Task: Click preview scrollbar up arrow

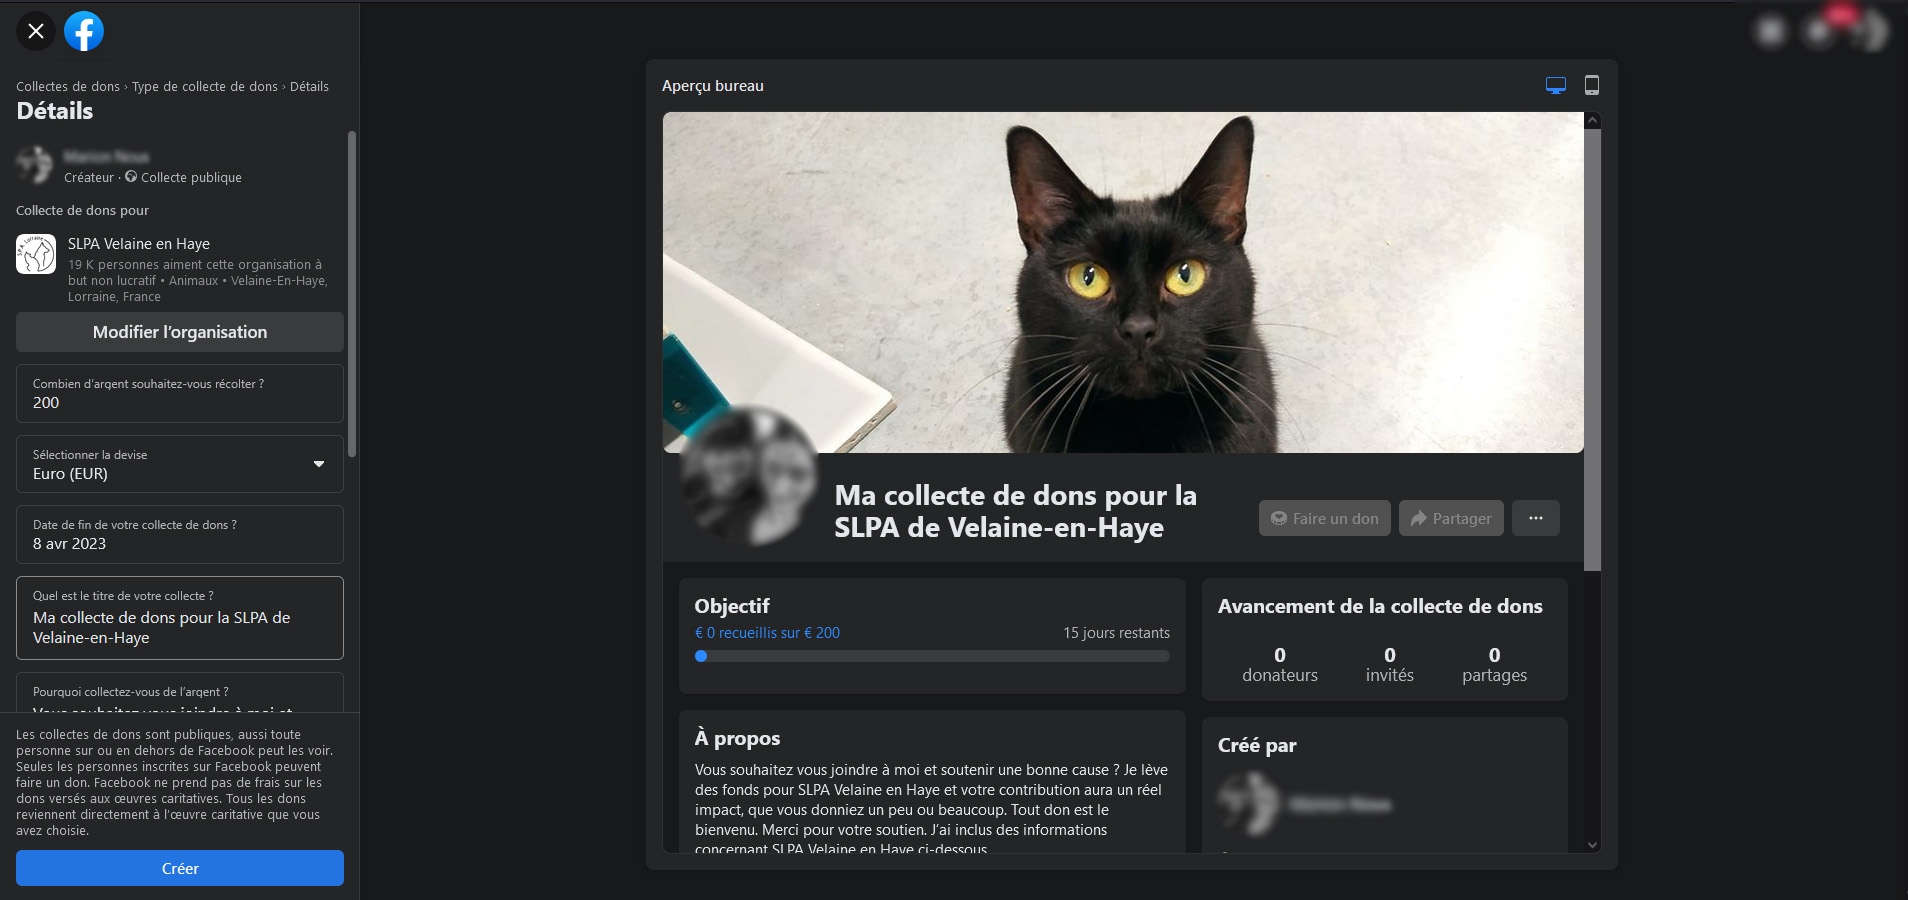Action: [x=1593, y=121]
